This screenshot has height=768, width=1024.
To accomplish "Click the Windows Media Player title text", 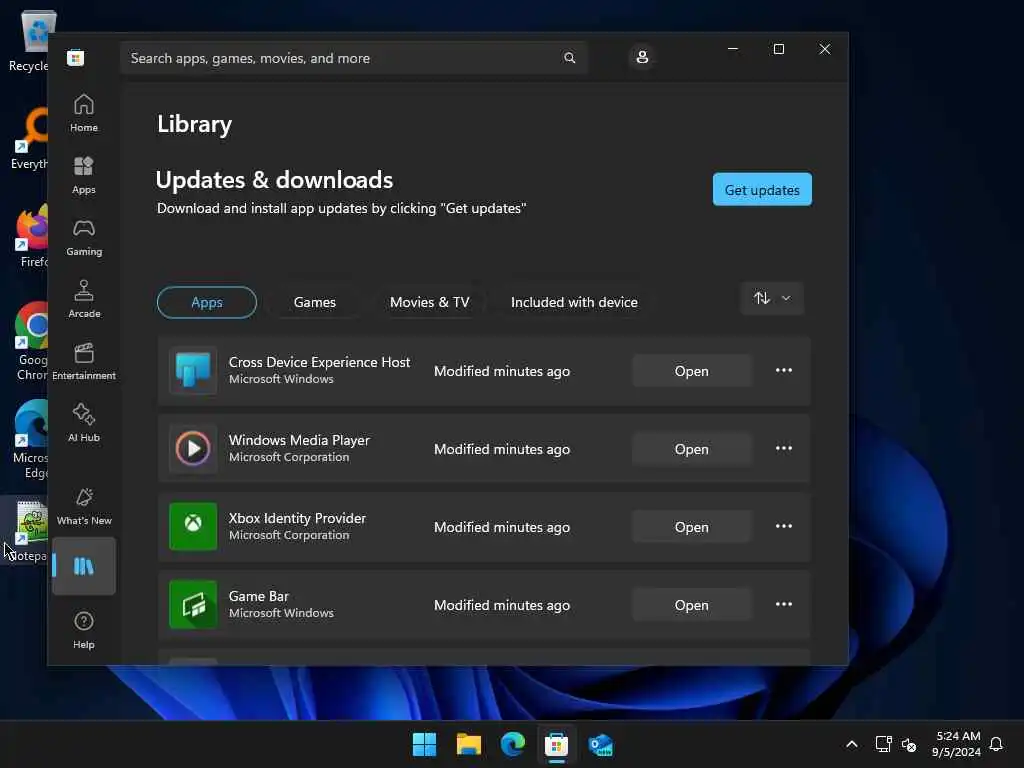I will coord(299,440).
